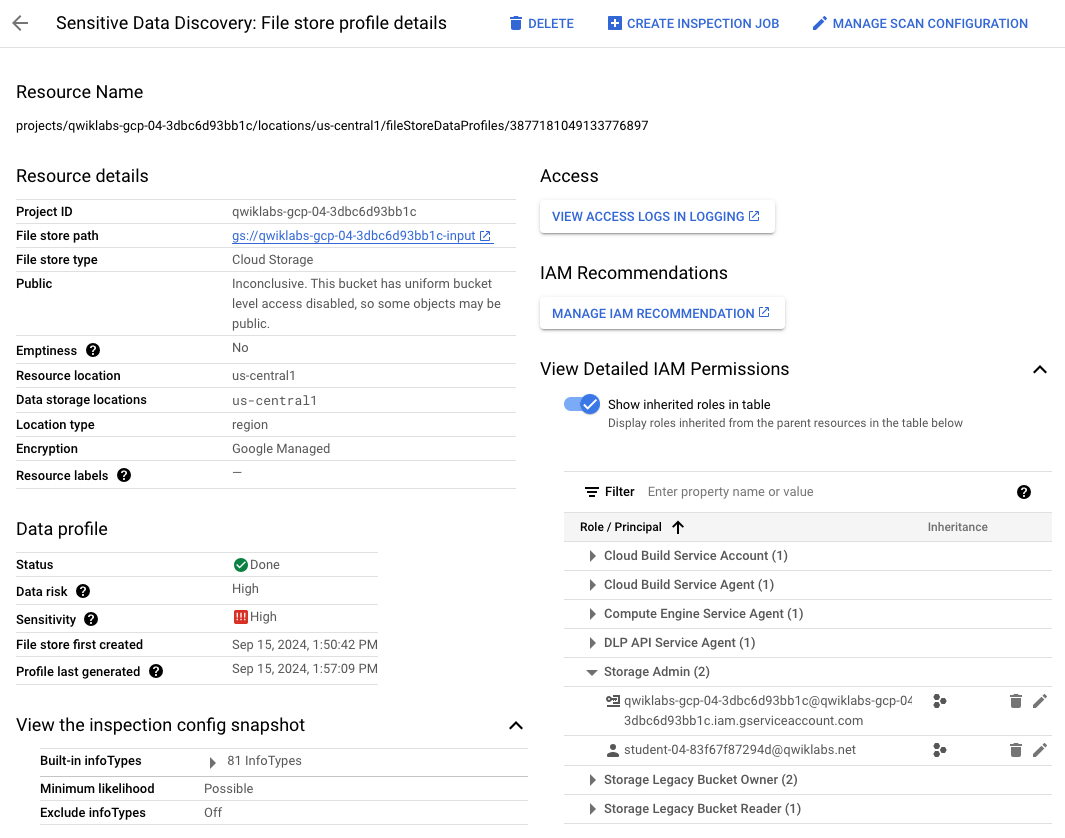Click the Data risk value High
This screenshot has height=838, width=1065.
pos(245,589)
